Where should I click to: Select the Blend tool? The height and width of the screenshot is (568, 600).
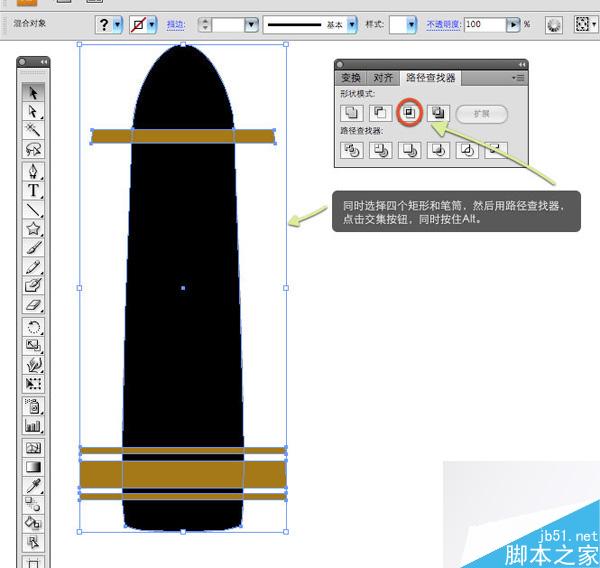point(33,504)
